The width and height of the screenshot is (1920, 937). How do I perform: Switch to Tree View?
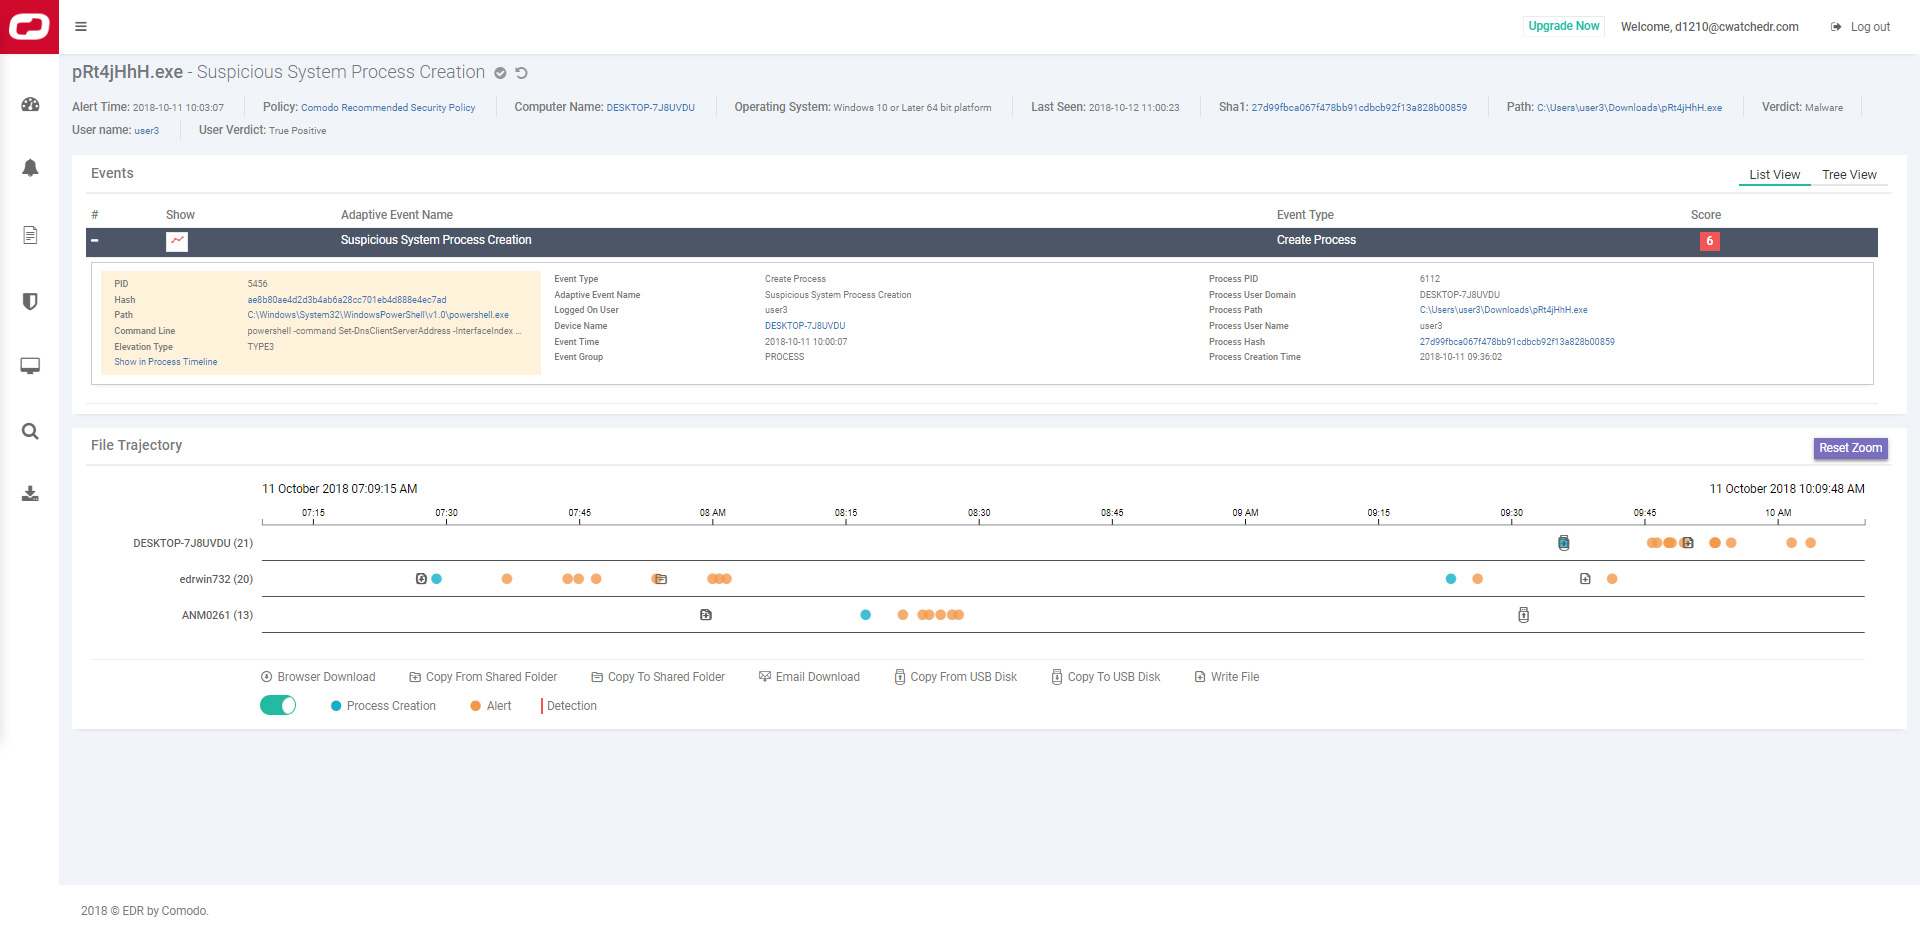1848,174
